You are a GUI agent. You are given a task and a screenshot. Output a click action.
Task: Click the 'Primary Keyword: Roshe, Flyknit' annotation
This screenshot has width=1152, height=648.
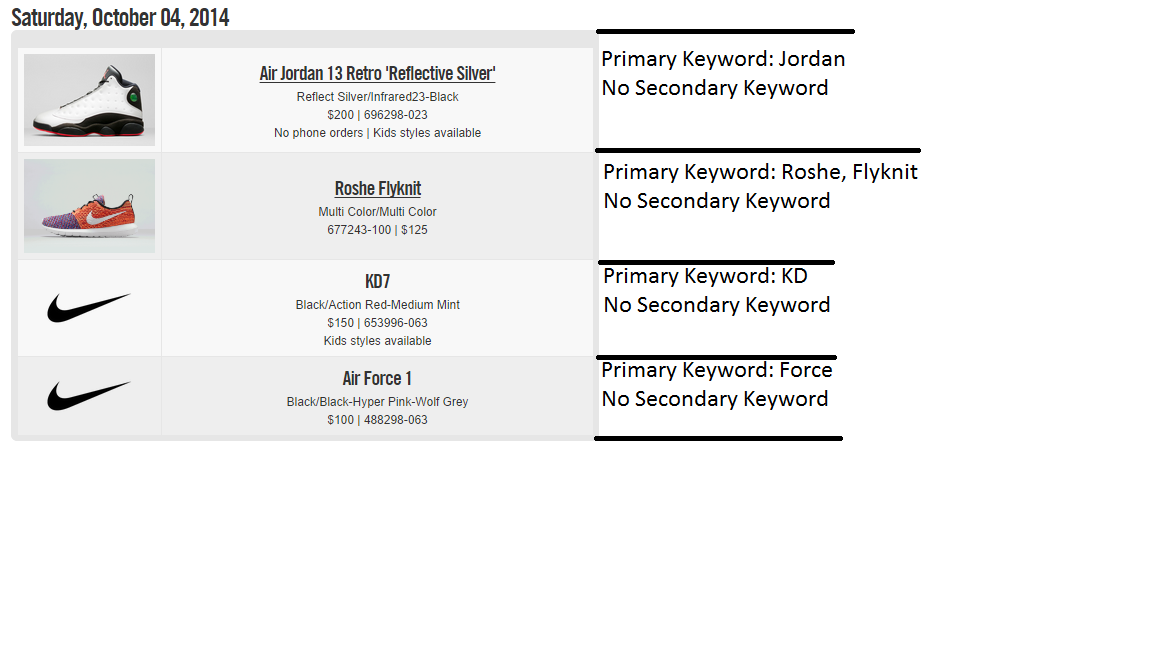(x=760, y=172)
